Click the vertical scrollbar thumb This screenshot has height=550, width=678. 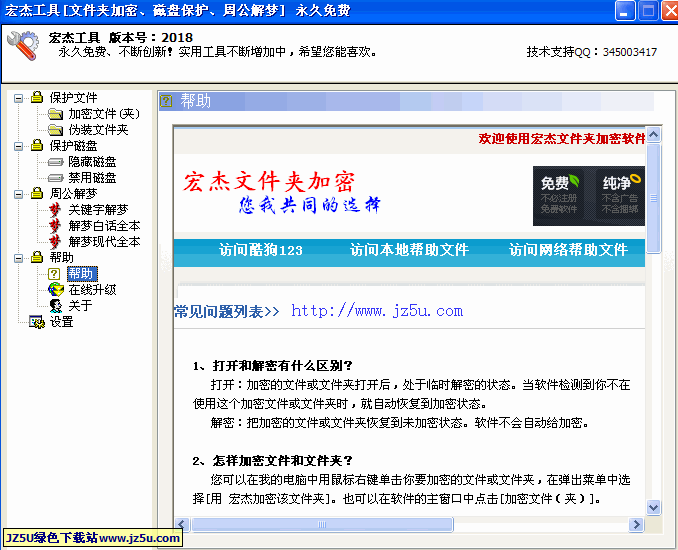(653, 198)
